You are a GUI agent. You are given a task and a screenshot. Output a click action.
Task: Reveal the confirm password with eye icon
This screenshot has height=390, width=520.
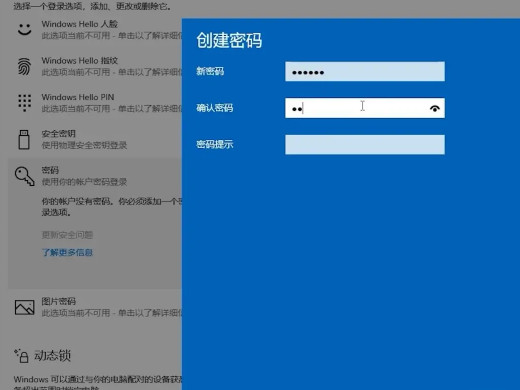[435, 108]
